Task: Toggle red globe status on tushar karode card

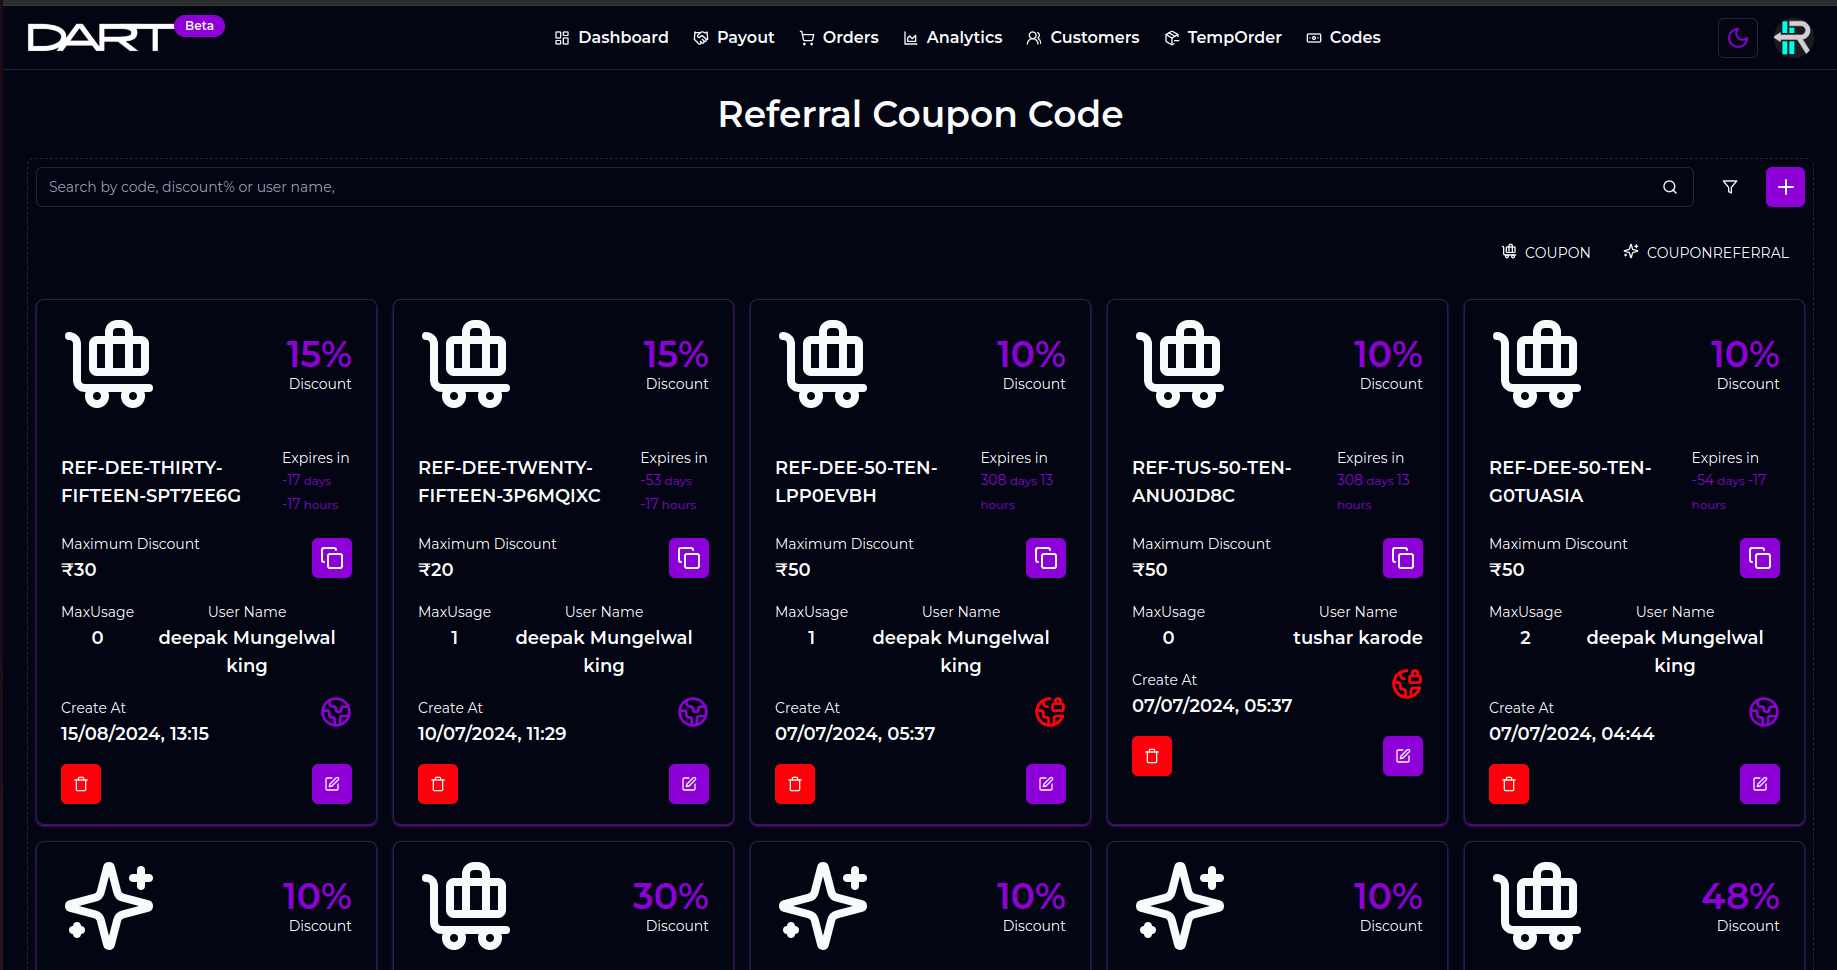Action: (1407, 684)
